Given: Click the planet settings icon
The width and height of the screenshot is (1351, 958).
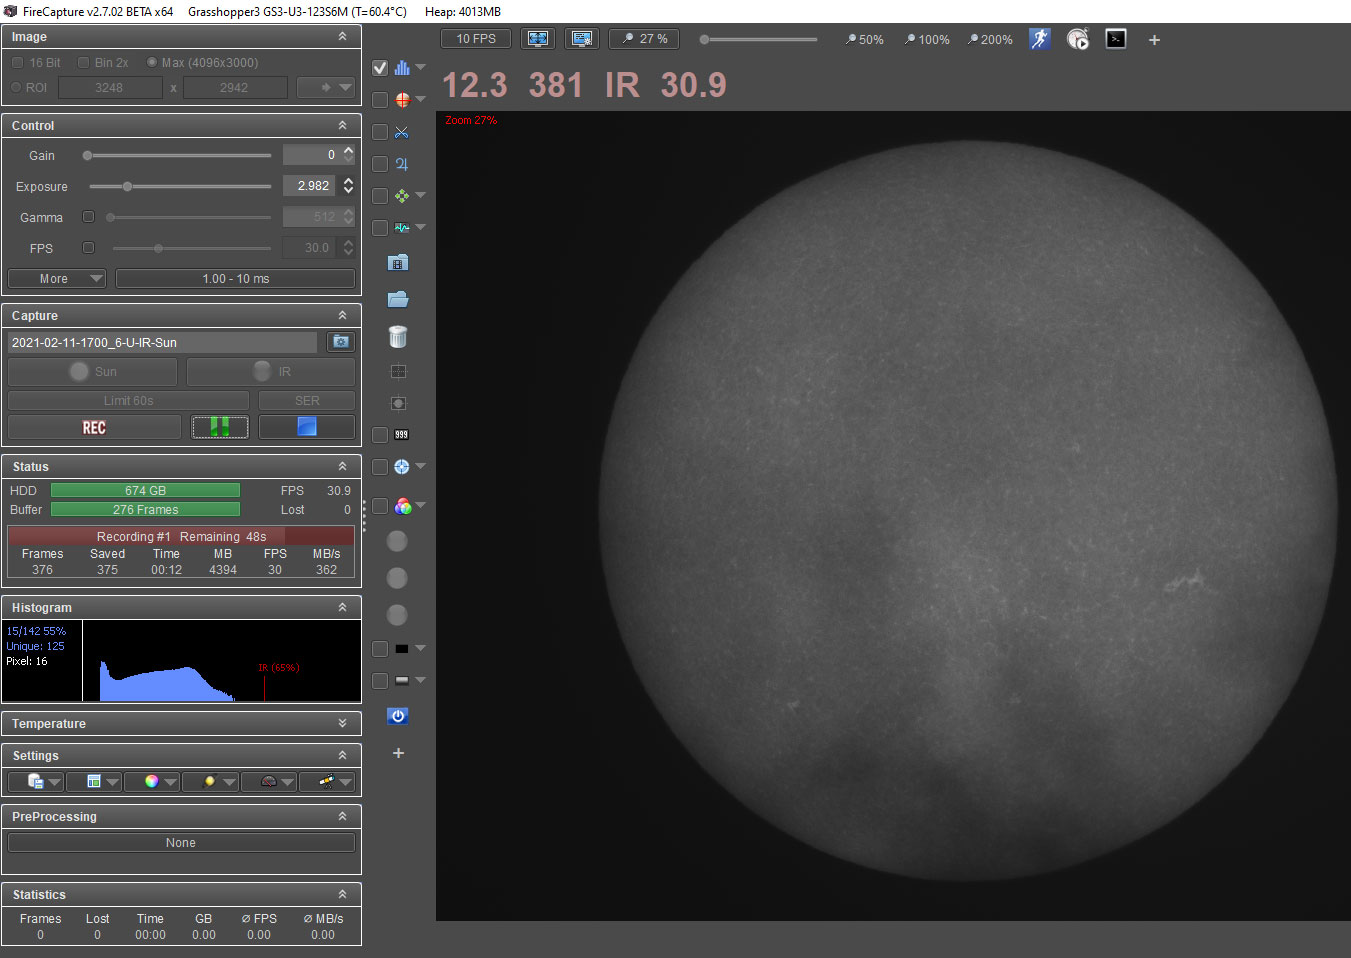Looking at the screenshot, I should pyautogui.click(x=209, y=782).
